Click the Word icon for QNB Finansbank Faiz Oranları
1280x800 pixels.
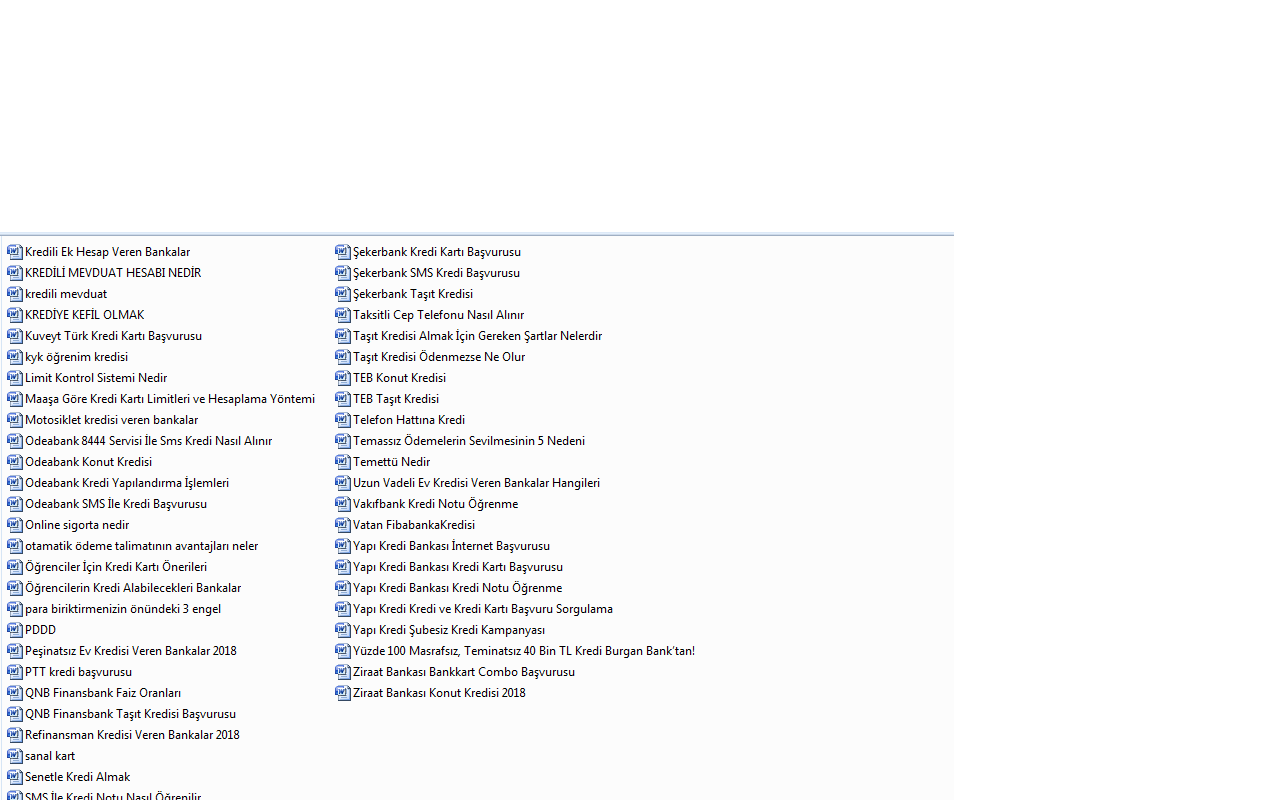pyautogui.click(x=15, y=693)
